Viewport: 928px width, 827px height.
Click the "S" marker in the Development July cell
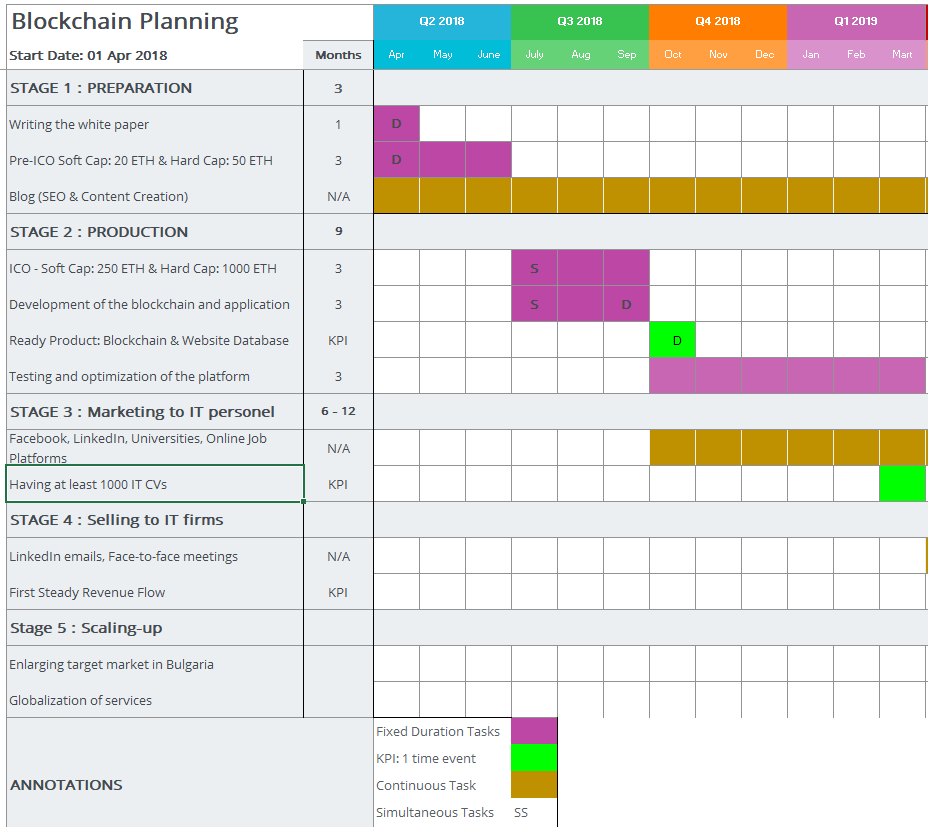pyautogui.click(x=533, y=304)
